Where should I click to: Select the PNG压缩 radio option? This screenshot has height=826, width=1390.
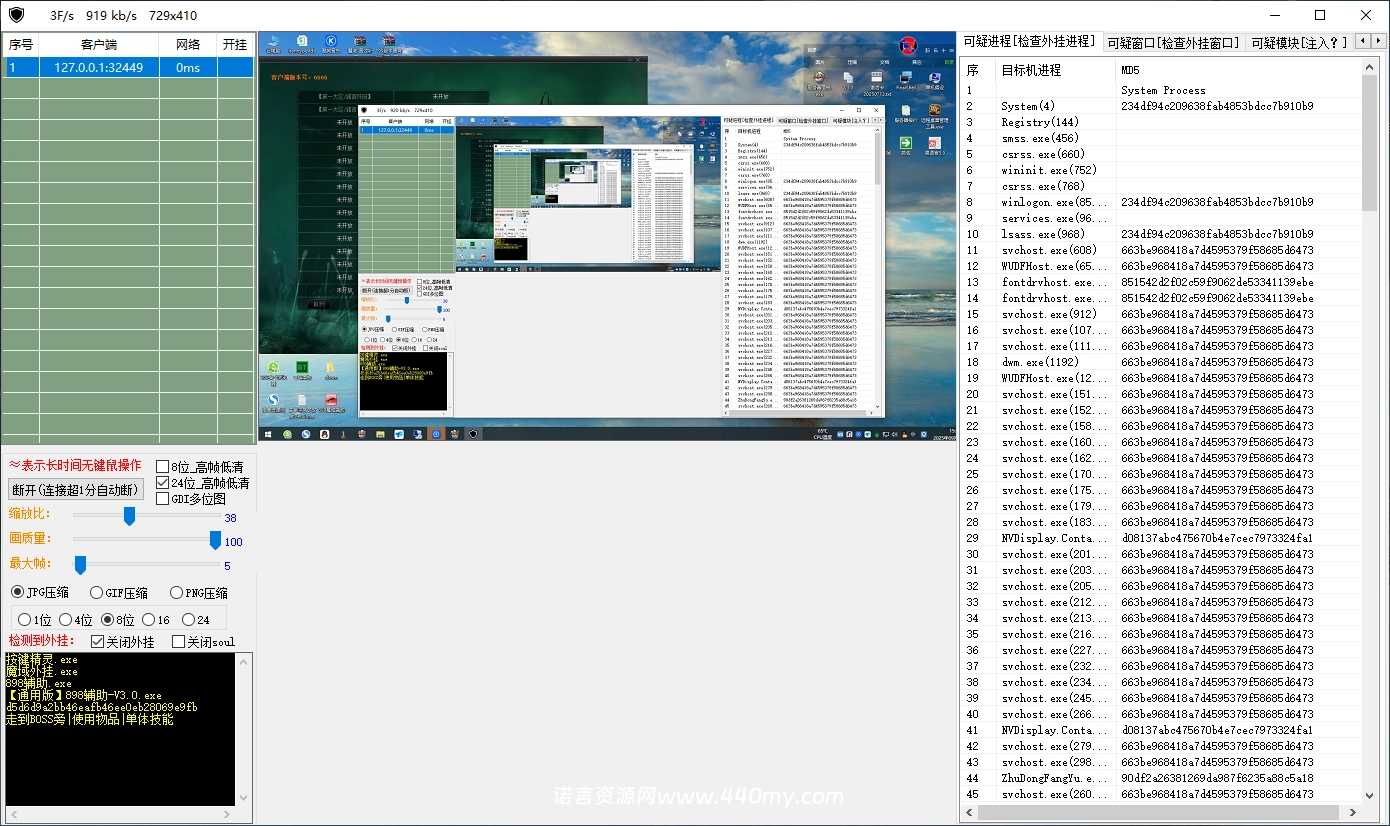pyautogui.click(x=176, y=593)
